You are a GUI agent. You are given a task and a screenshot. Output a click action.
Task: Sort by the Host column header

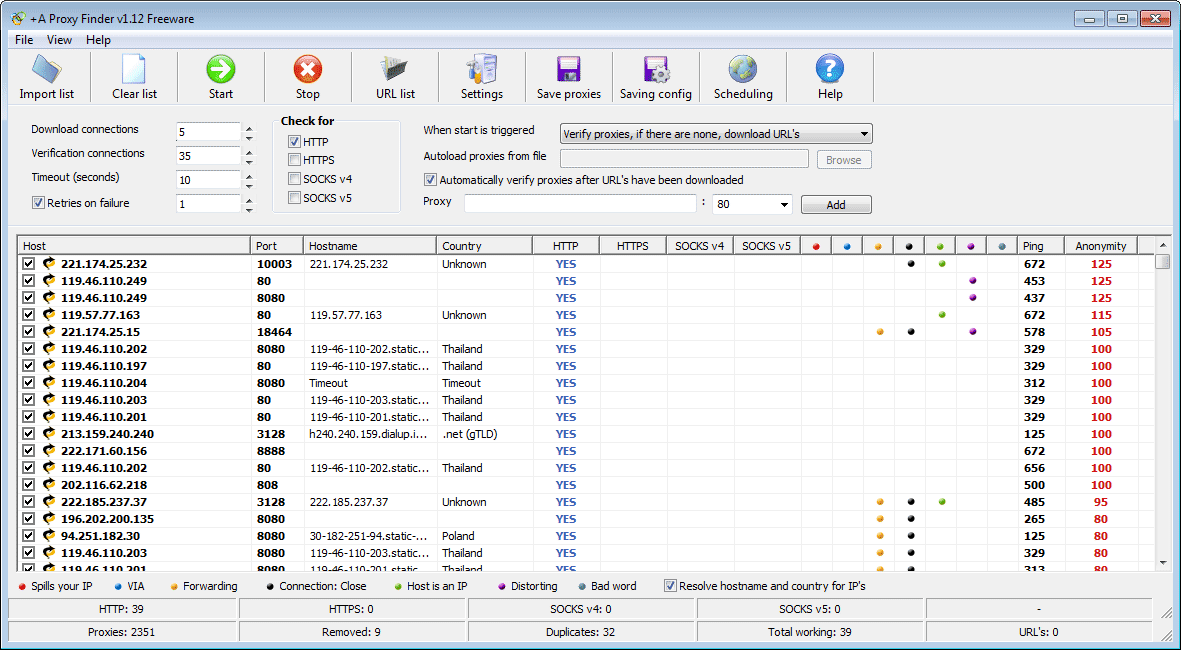pos(134,246)
